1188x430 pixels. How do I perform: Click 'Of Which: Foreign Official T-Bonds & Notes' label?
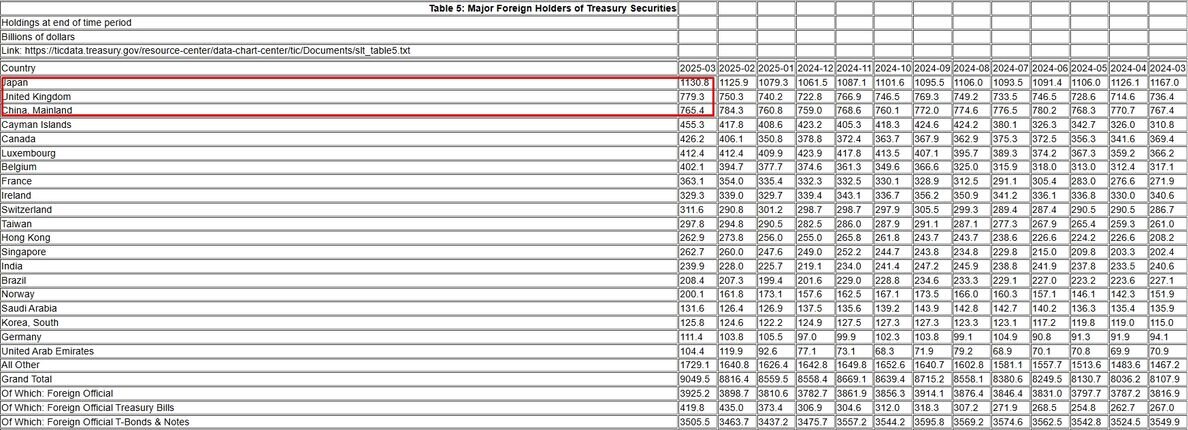point(339,422)
